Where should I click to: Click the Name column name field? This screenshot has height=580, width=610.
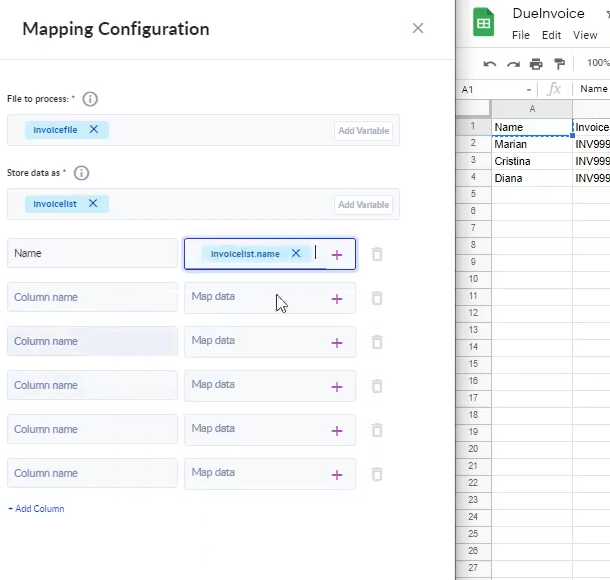pos(92,253)
